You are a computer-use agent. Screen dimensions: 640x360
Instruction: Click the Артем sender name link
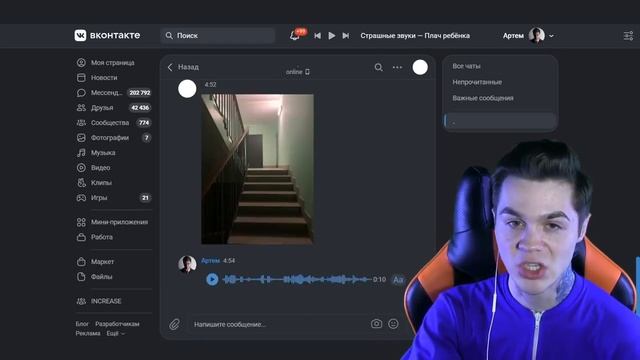click(x=211, y=260)
